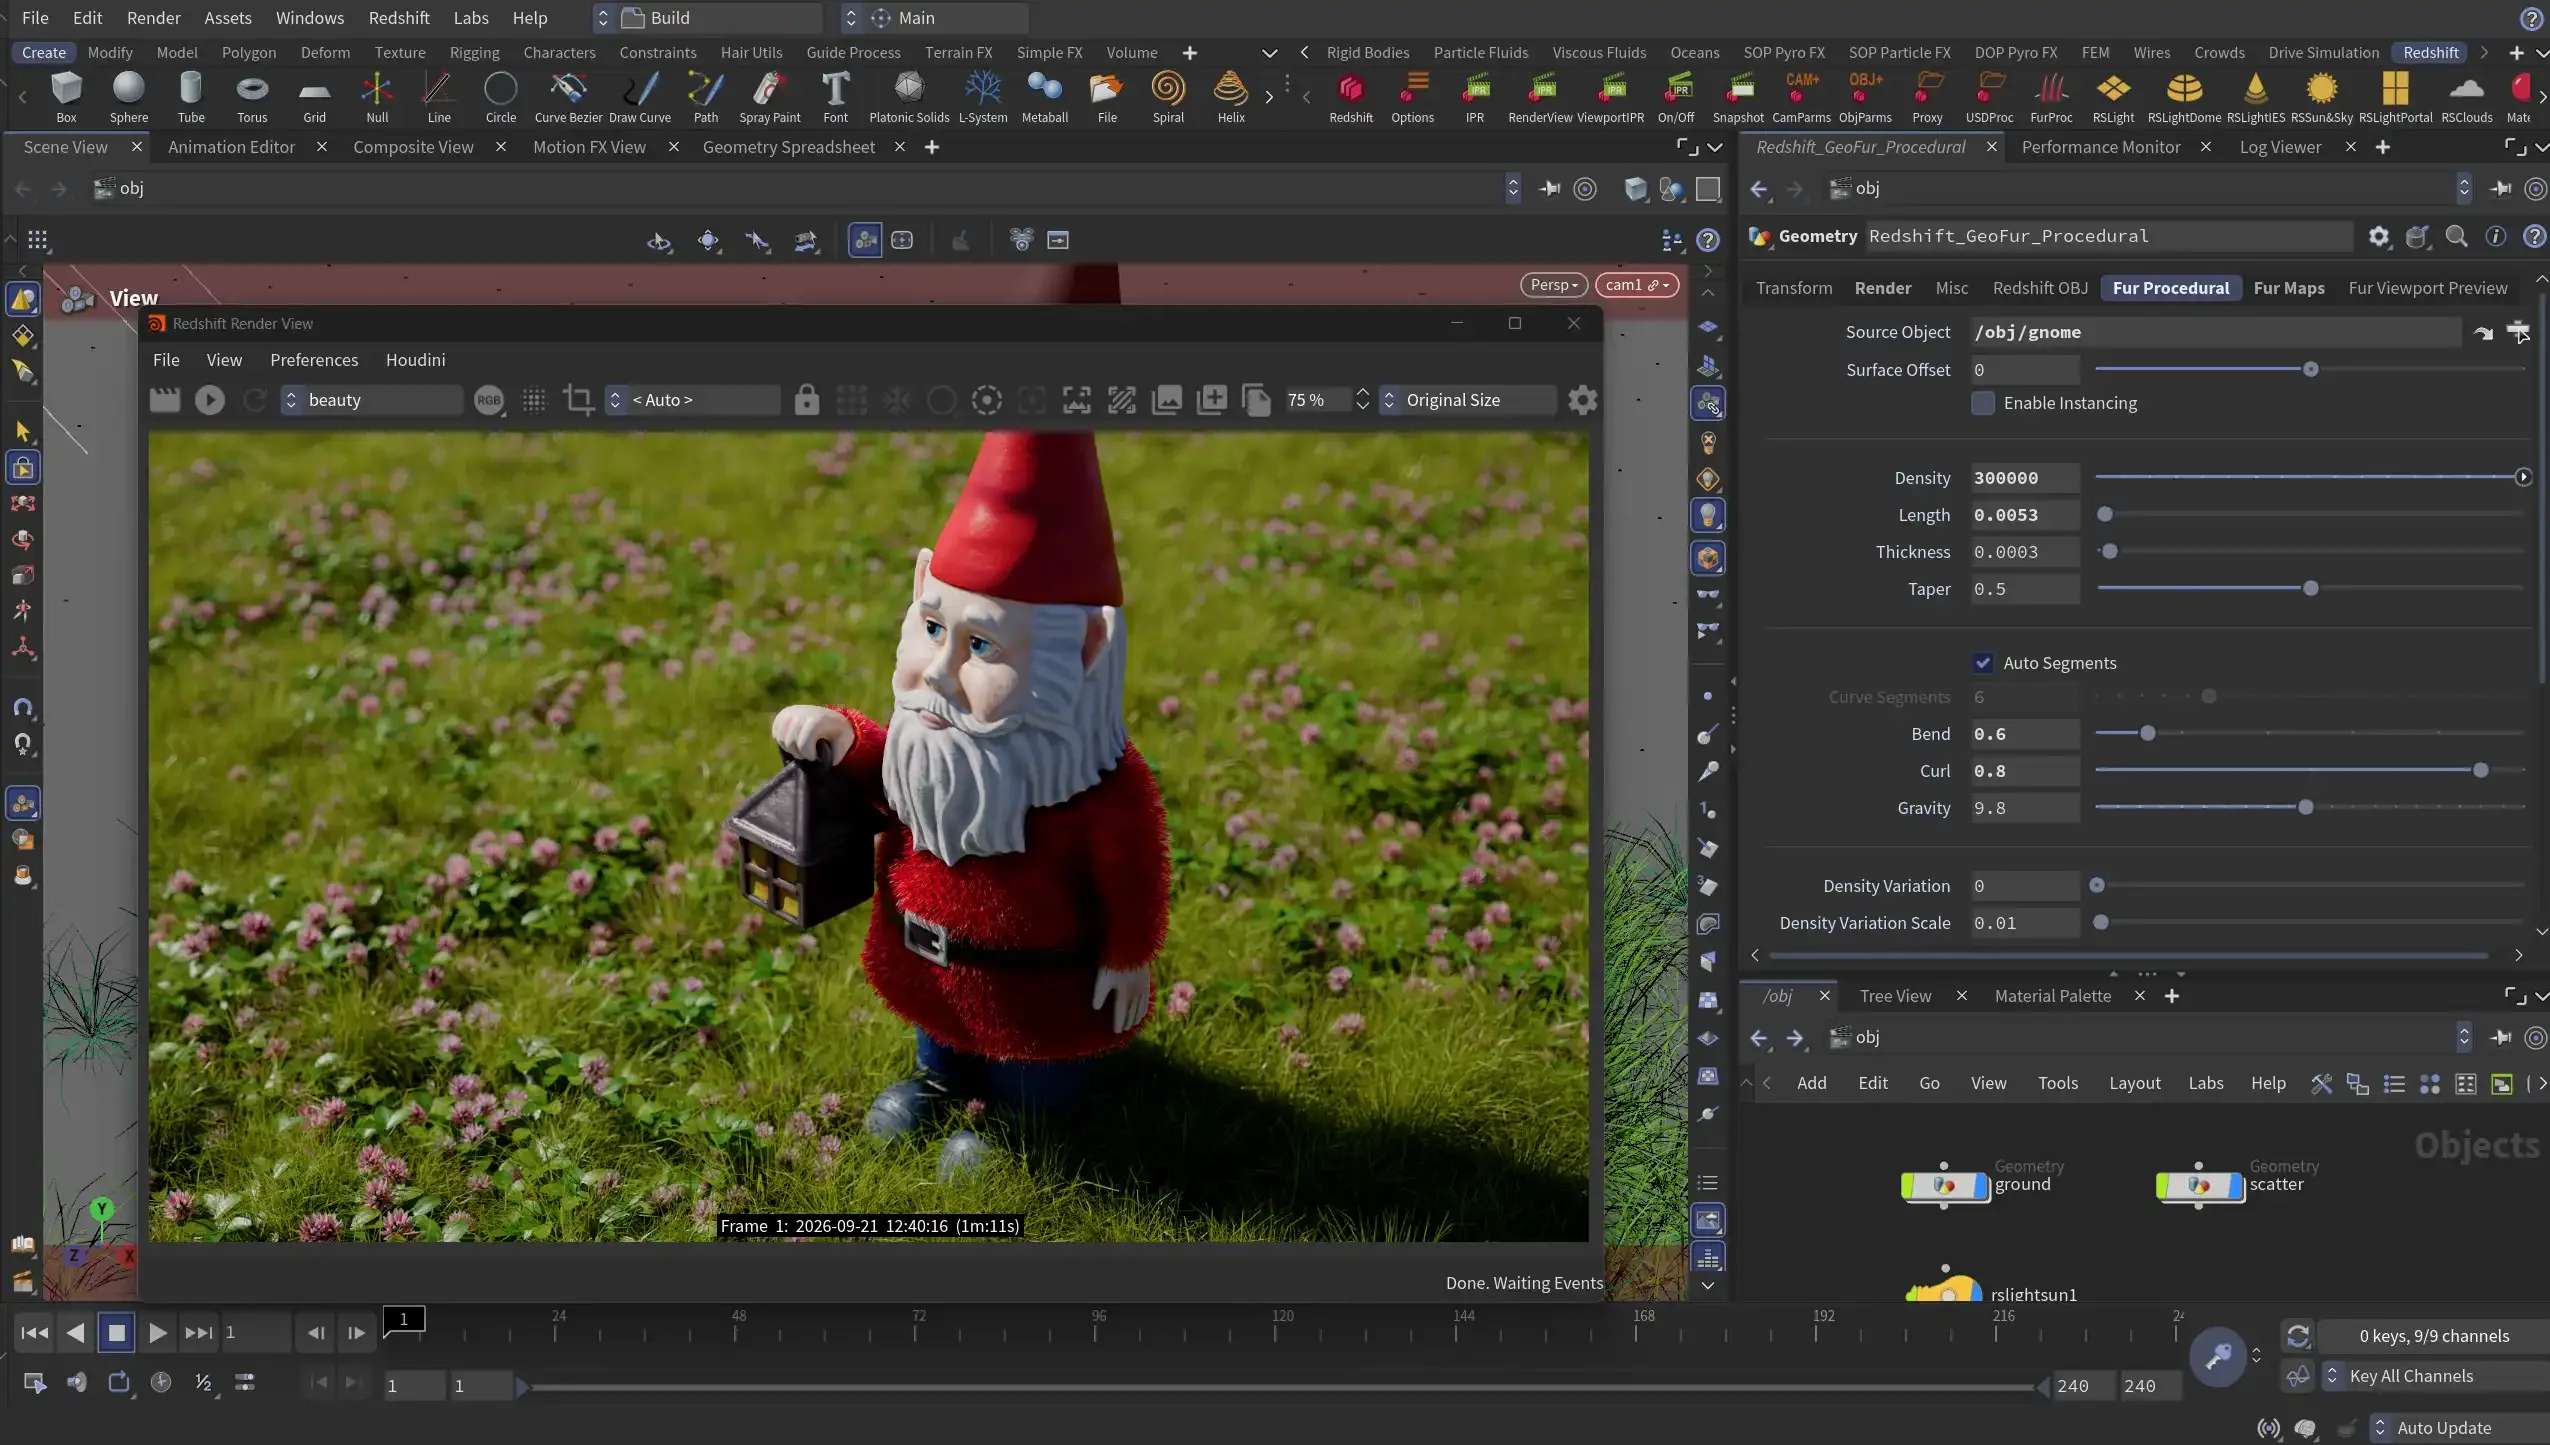Open the Geometry Spreadsheet tab
The image size is (2550, 1445).
[788, 147]
